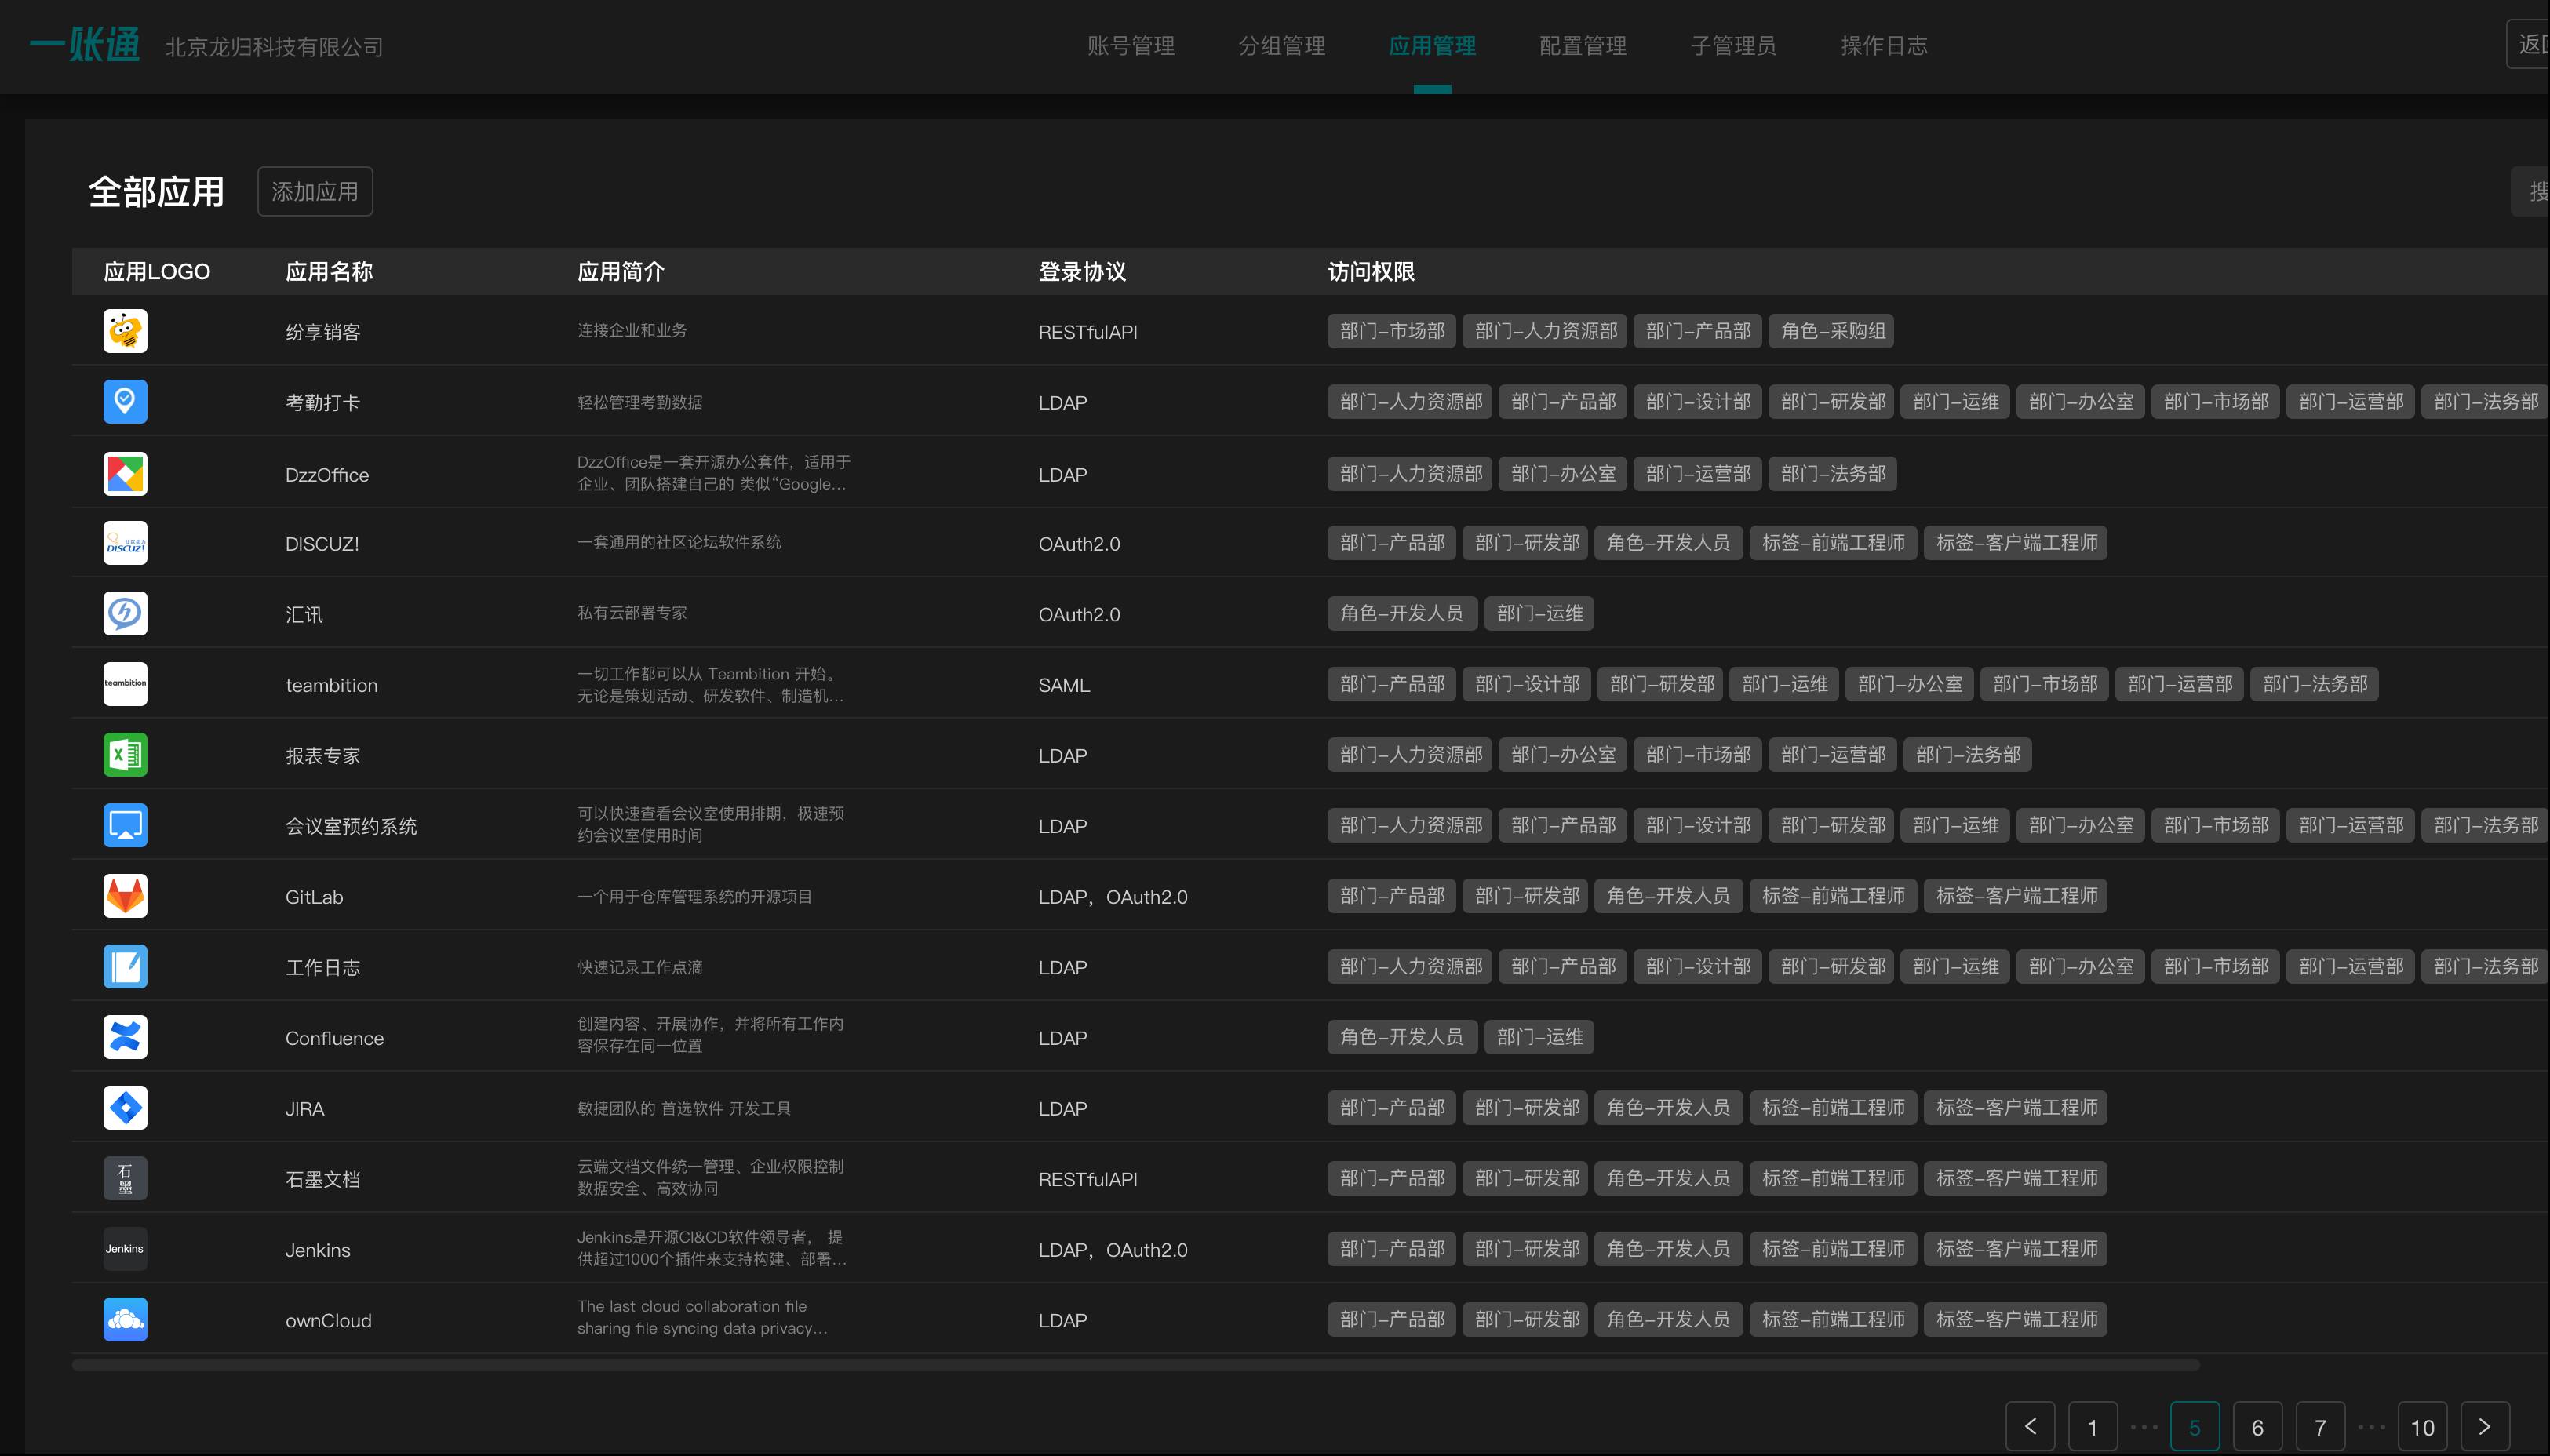
Task: Click the GitLab fox logo icon
Action: tap(125, 896)
